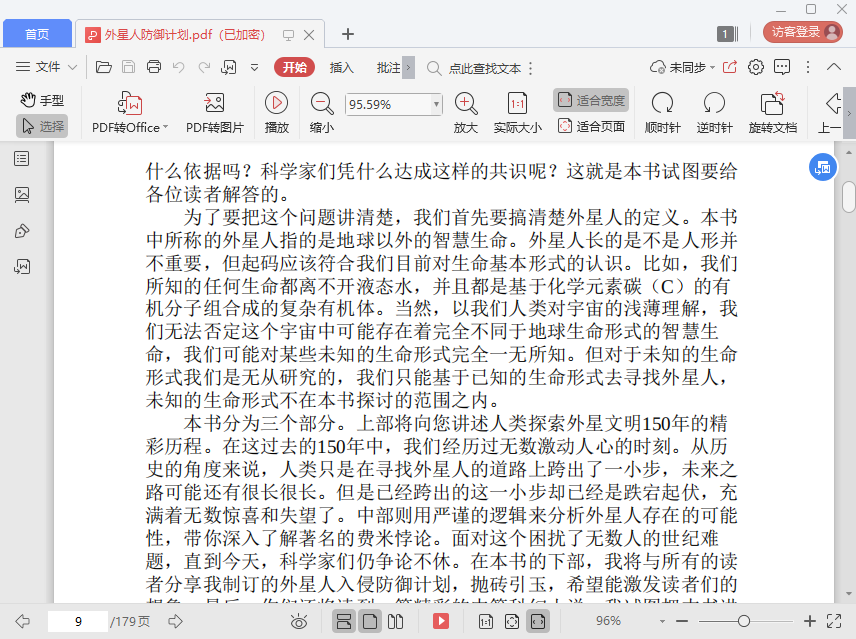The width and height of the screenshot is (856, 639).
Task: Click the red play button in status bar
Action: 441,621
